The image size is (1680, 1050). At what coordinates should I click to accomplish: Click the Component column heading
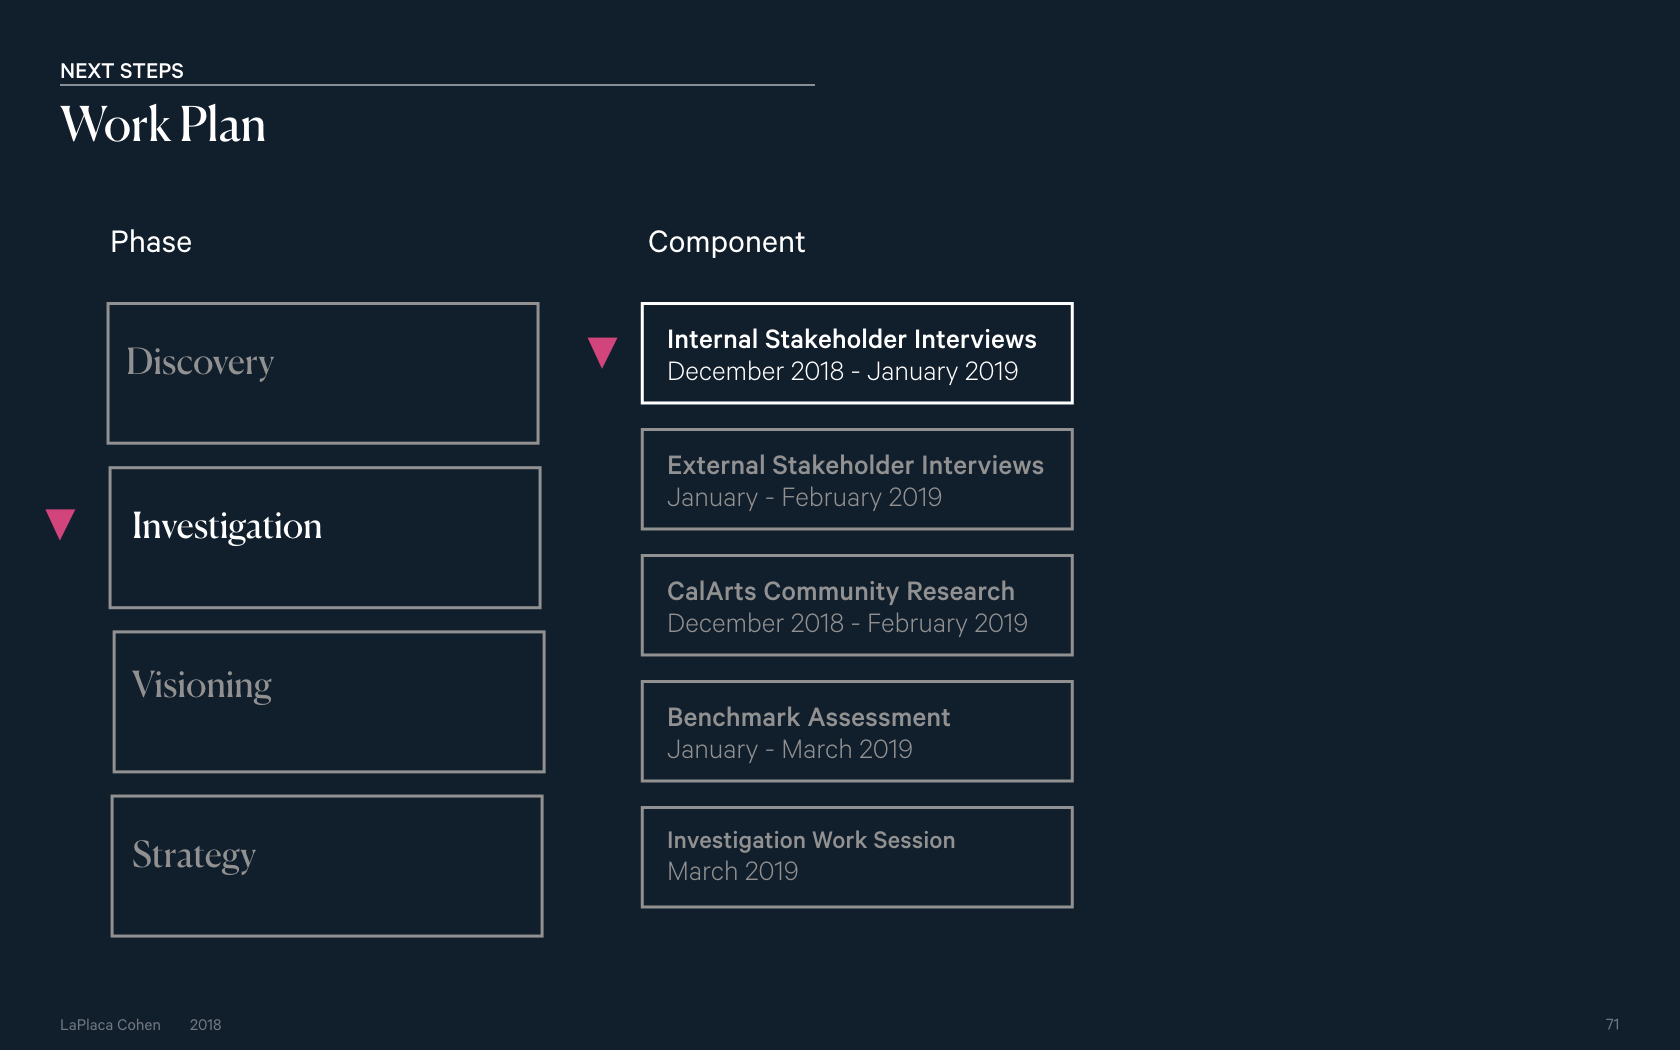coord(726,243)
